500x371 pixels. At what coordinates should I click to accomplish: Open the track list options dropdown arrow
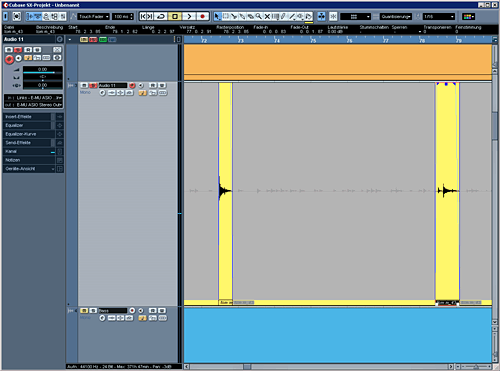click(x=70, y=39)
